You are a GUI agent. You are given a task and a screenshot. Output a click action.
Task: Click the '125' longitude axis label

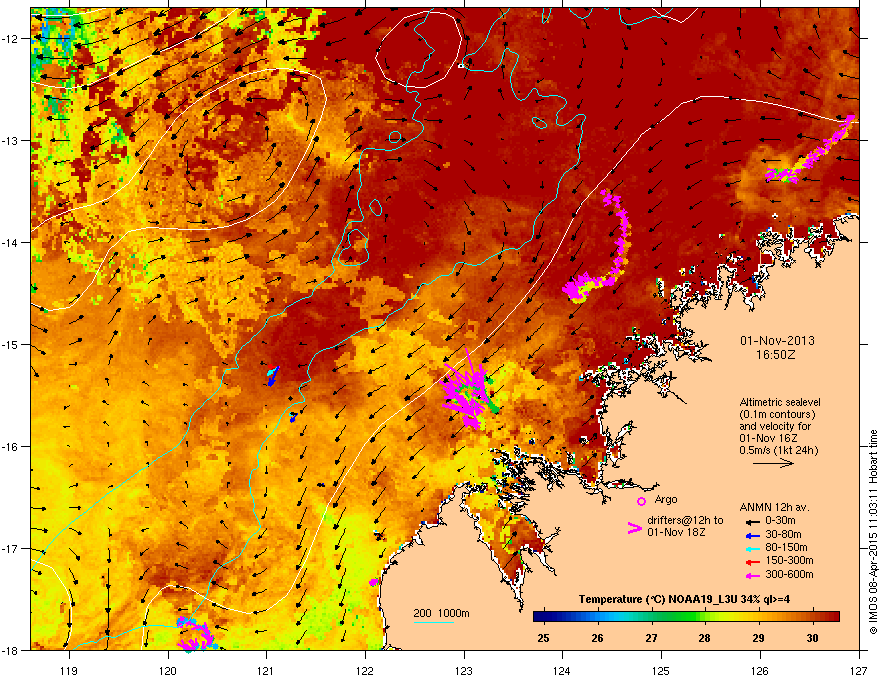click(661, 670)
